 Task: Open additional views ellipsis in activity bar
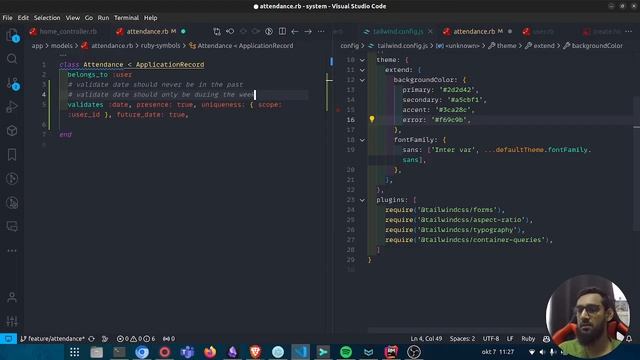(x=12, y=251)
